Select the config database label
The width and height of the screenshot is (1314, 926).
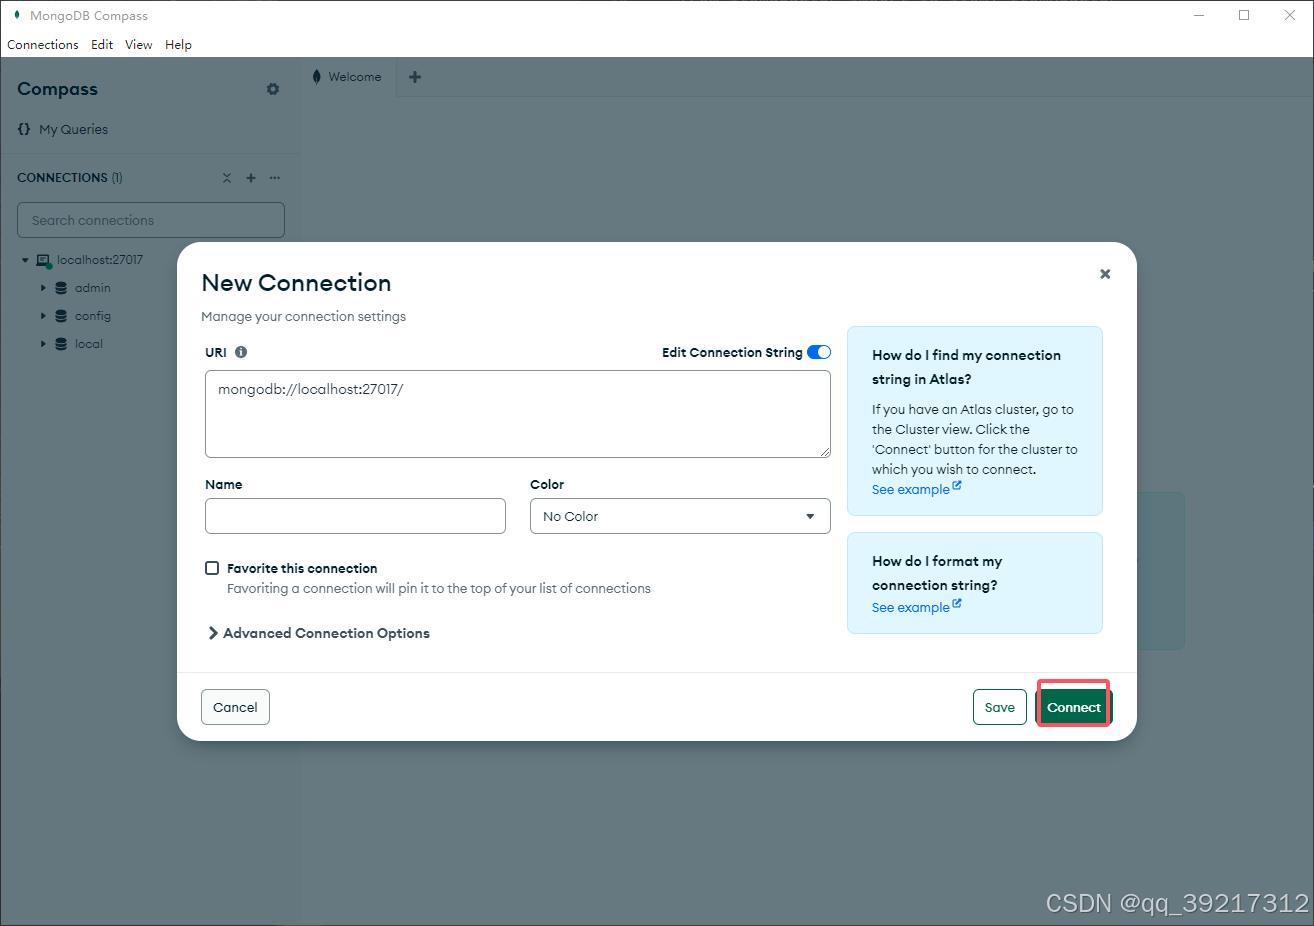[x=92, y=316]
